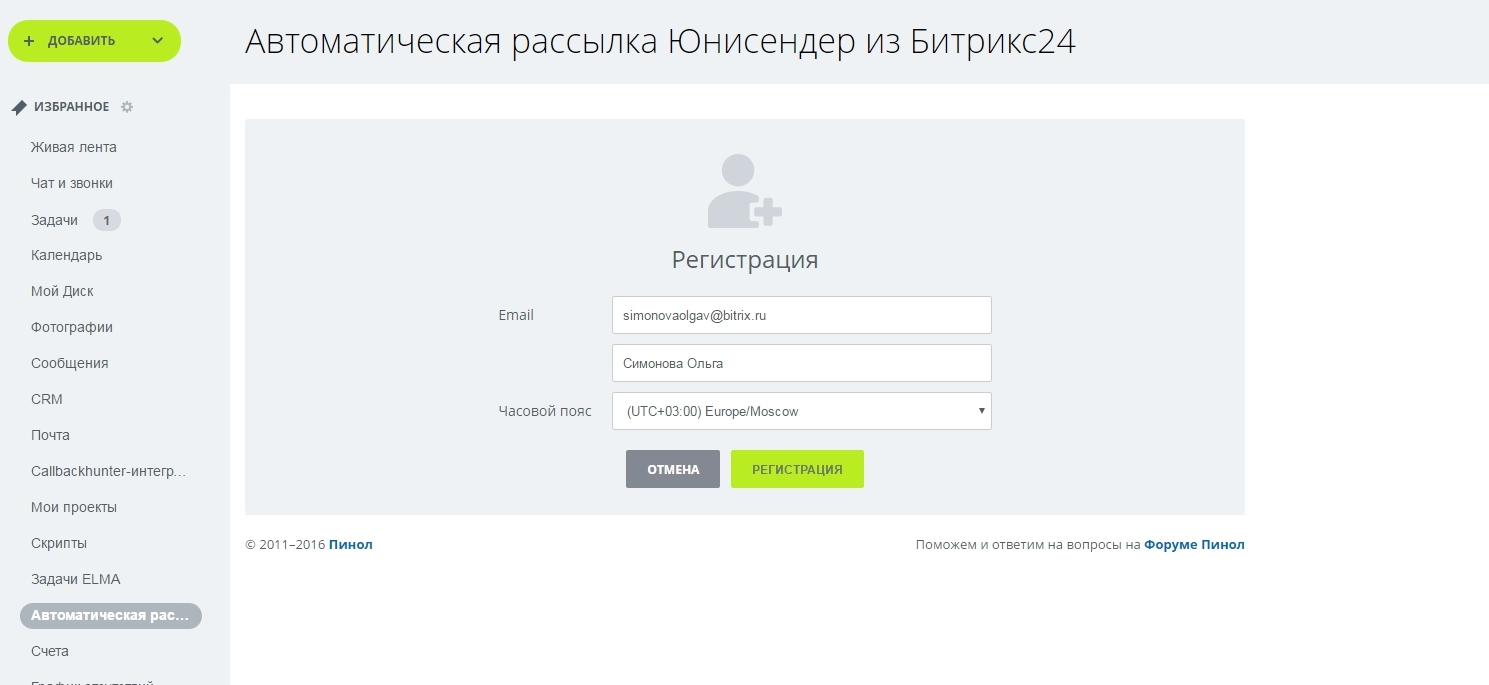Image resolution: width=1489 pixels, height=685 pixels.
Task: Expand the Добавить button chevron
Action: (x=157, y=41)
